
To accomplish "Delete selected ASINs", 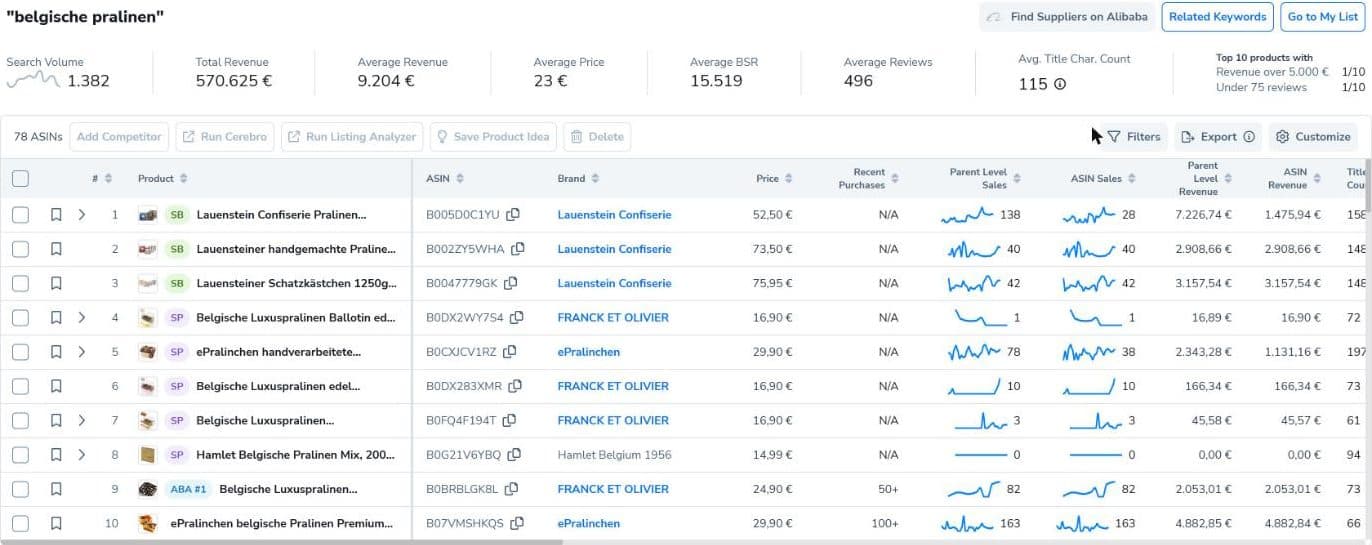I will [597, 137].
